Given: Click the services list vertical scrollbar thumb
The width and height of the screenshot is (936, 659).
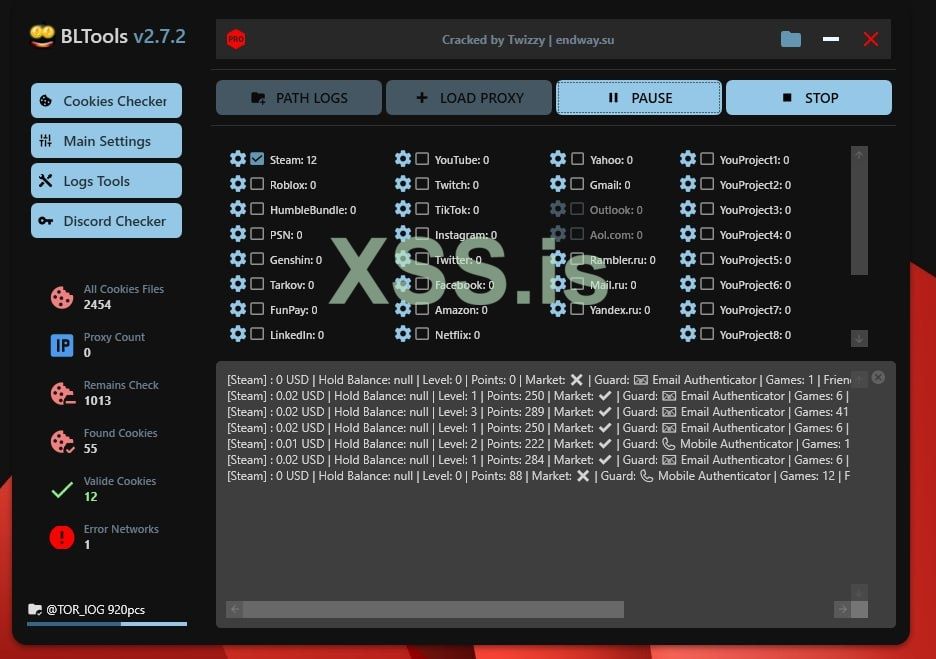Looking at the screenshot, I should point(859,219).
